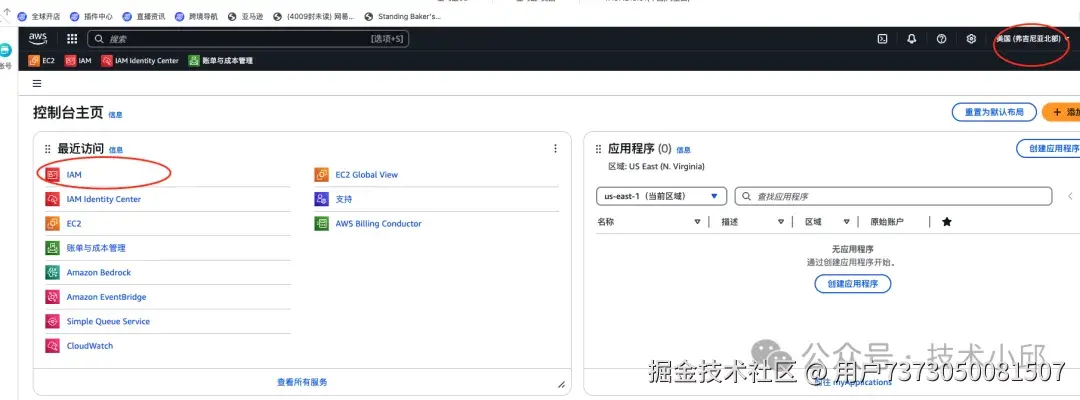Open 账单与成本管理 shortcut in favorites bar

(220, 61)
